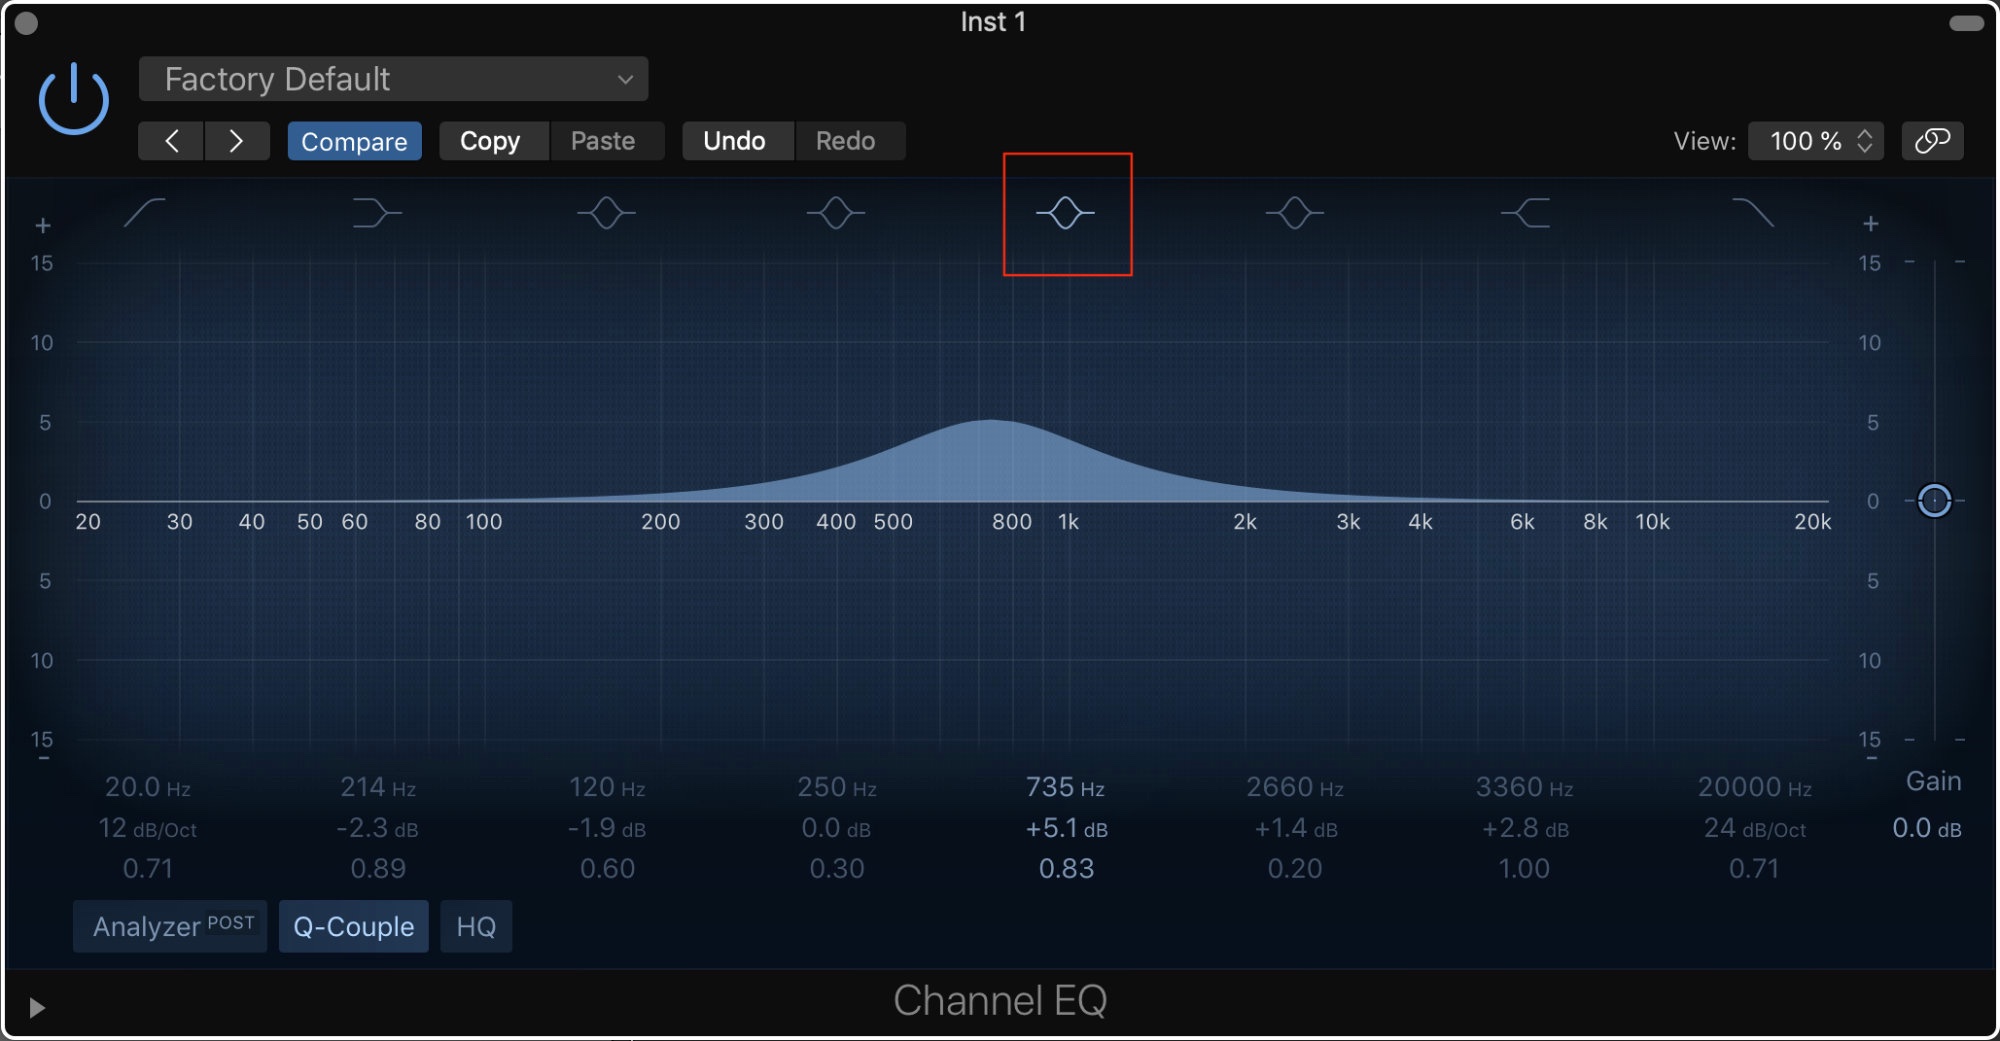This screenshot has width=2000, height=1041.
Task: Expand the disclosure triangle at bottom left
Action: click(37, 1007)
